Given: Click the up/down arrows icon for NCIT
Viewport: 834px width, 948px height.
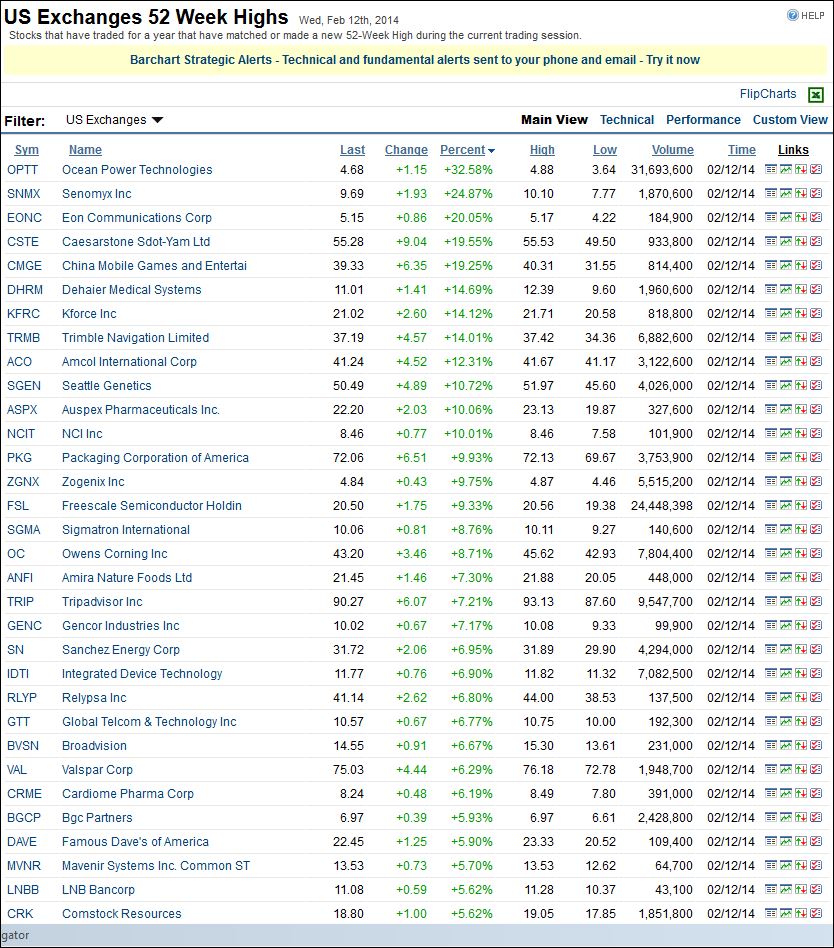Looking at the screenshot, I should click(x=801, y=433).
